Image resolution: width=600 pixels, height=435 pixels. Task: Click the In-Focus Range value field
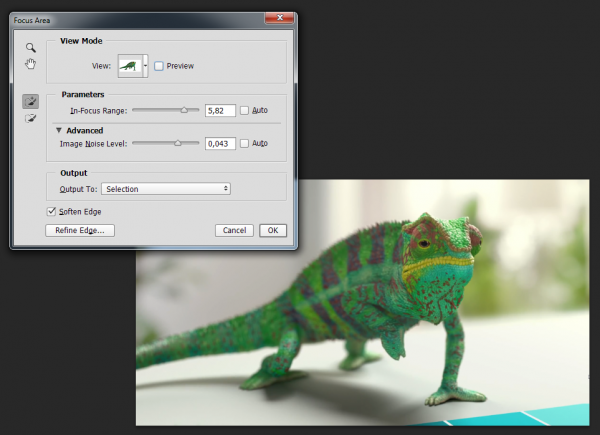(x=219, y=110)
